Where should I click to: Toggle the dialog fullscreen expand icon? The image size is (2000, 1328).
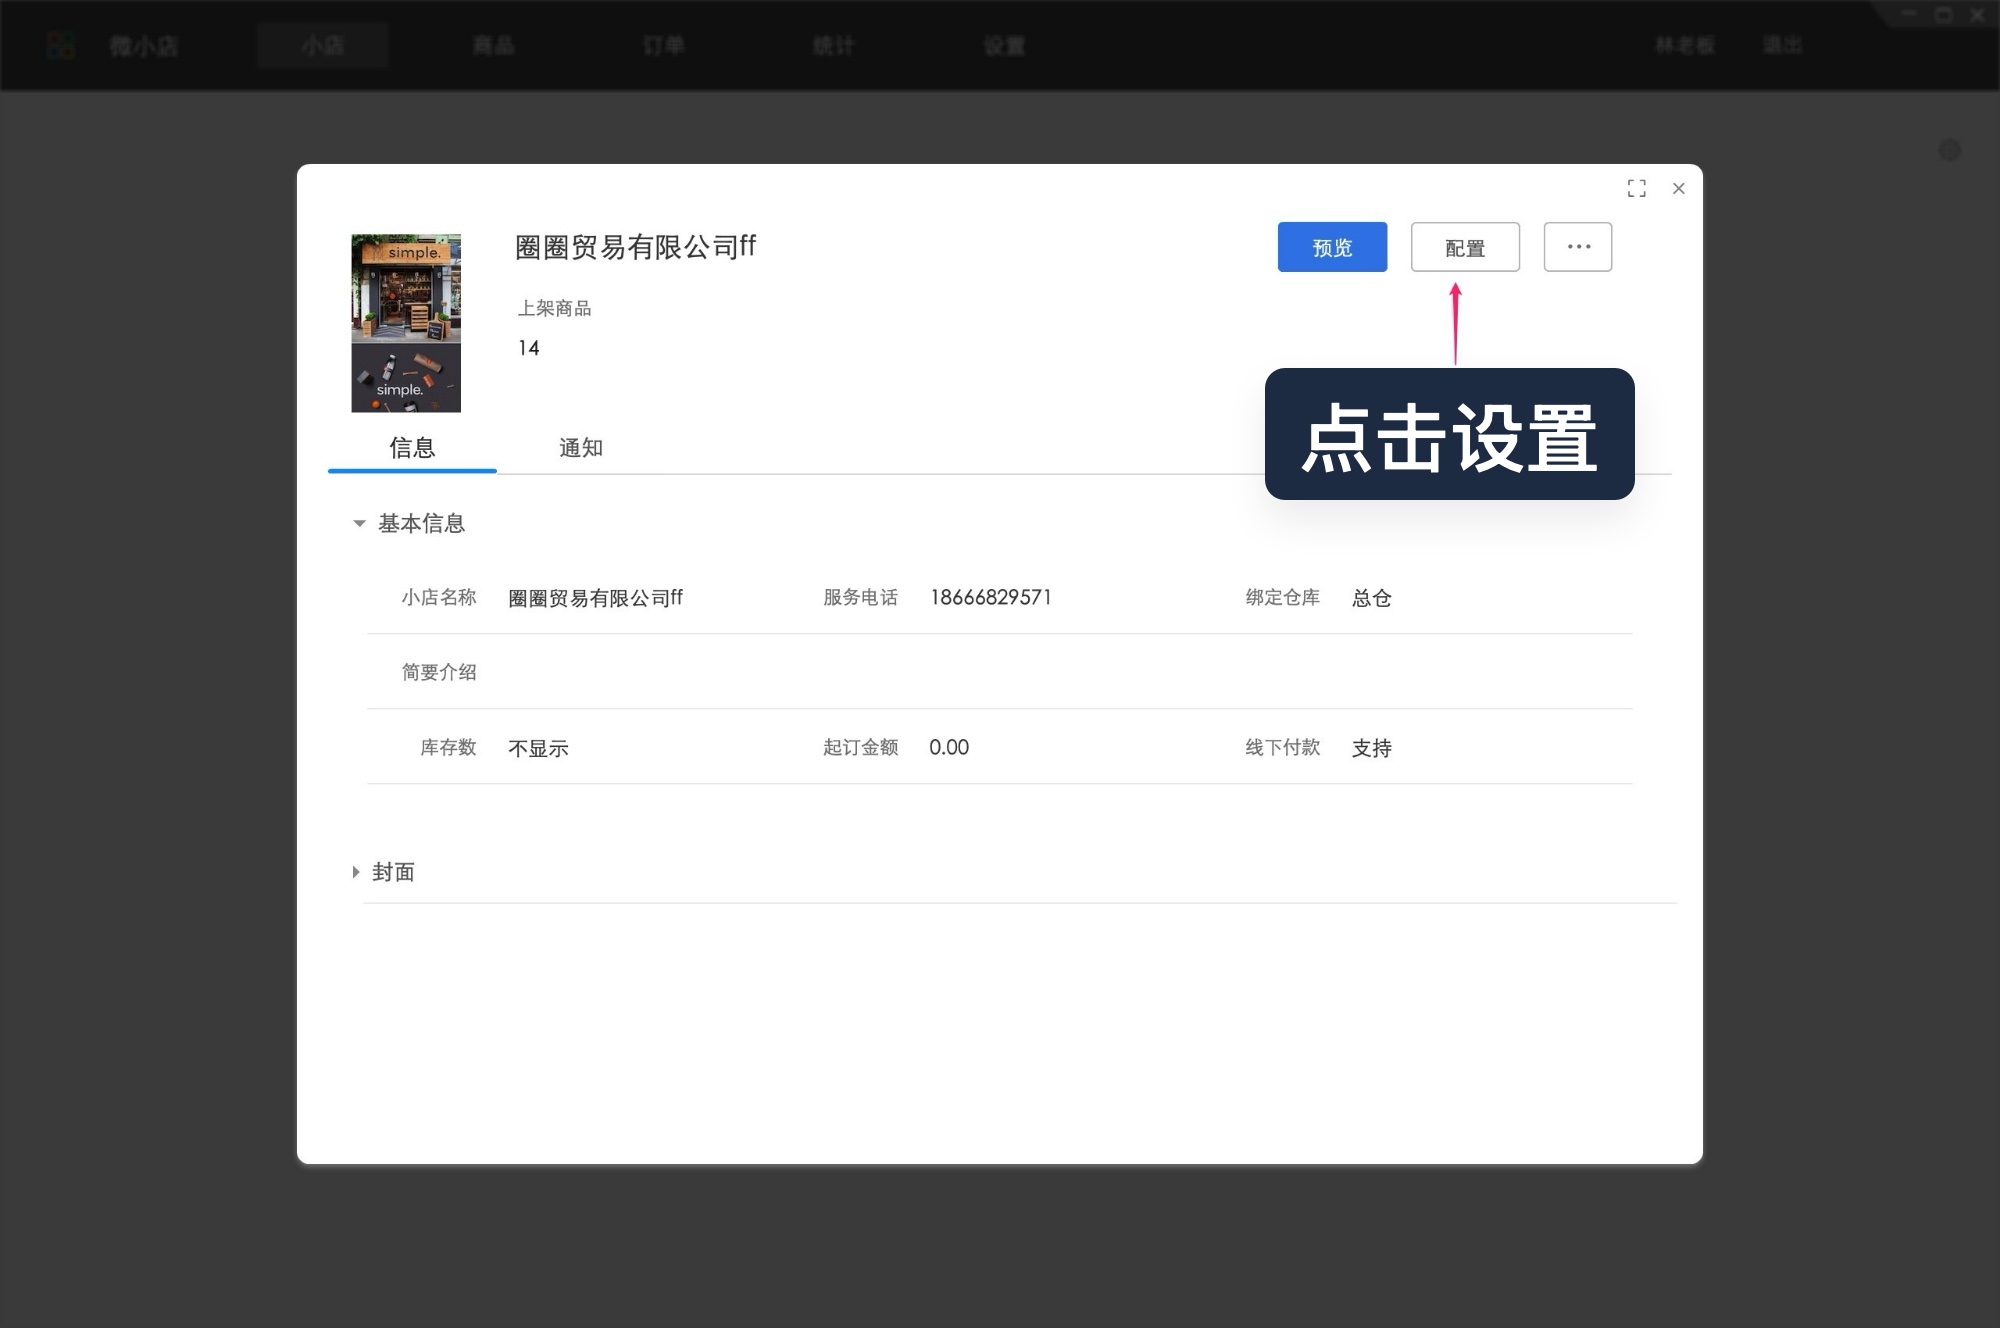1637,188
